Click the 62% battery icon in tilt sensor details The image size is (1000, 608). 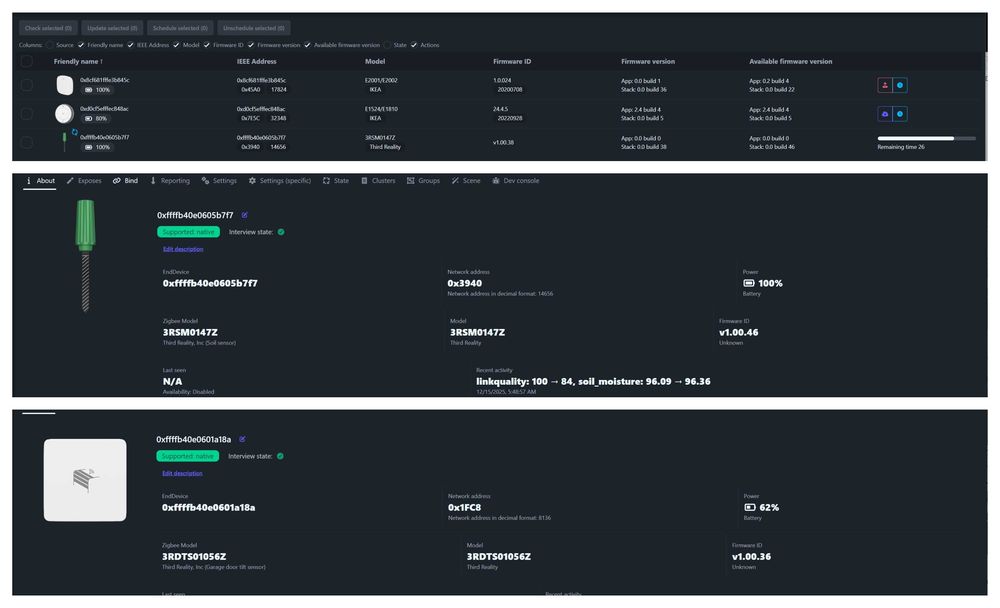(750, 507)
